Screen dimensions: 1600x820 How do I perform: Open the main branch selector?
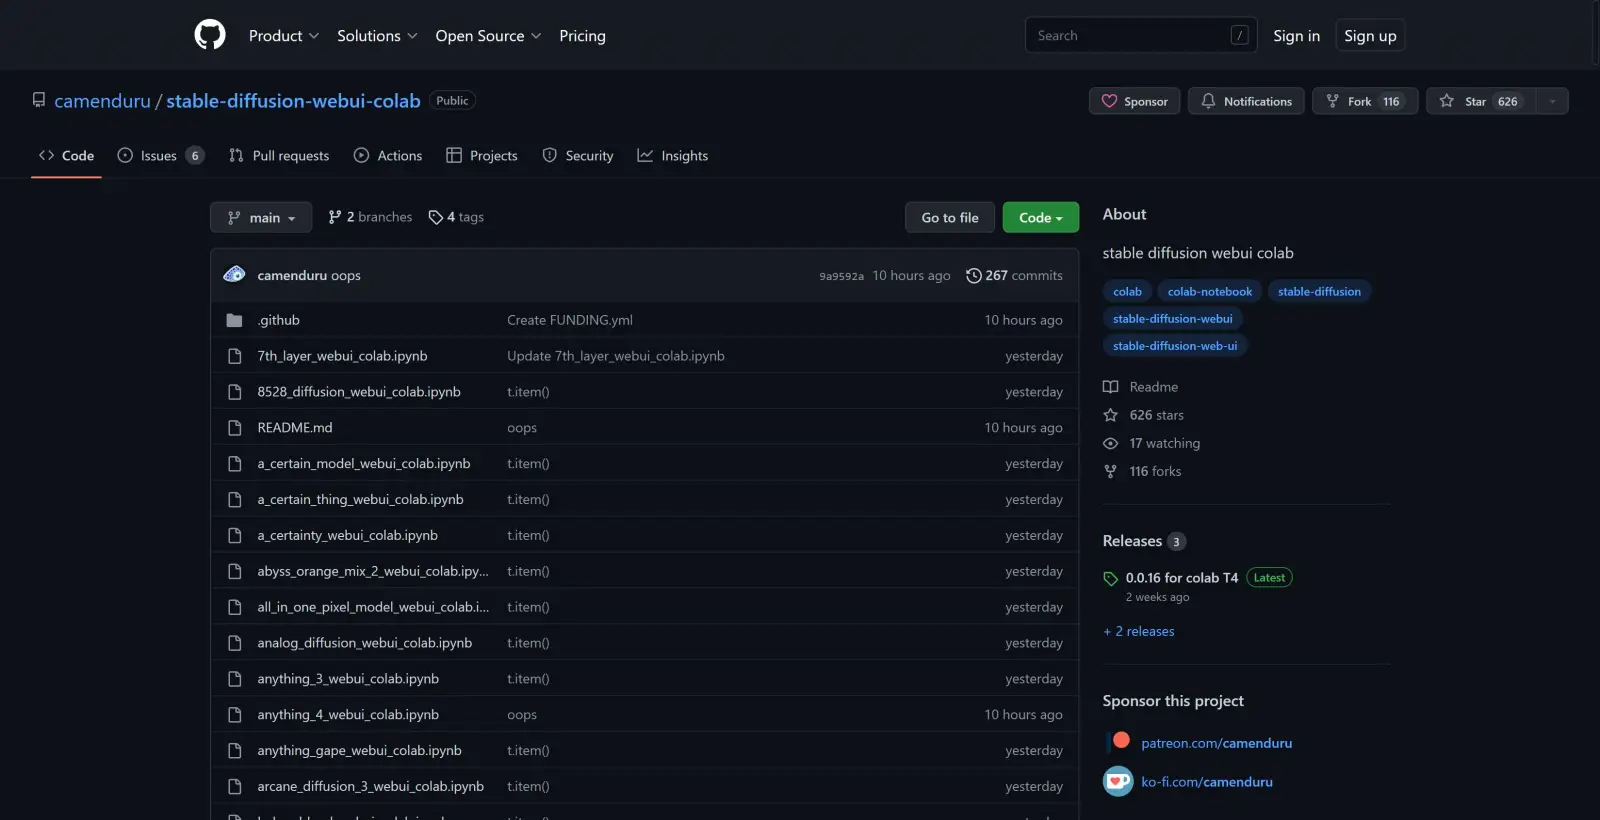261,217
